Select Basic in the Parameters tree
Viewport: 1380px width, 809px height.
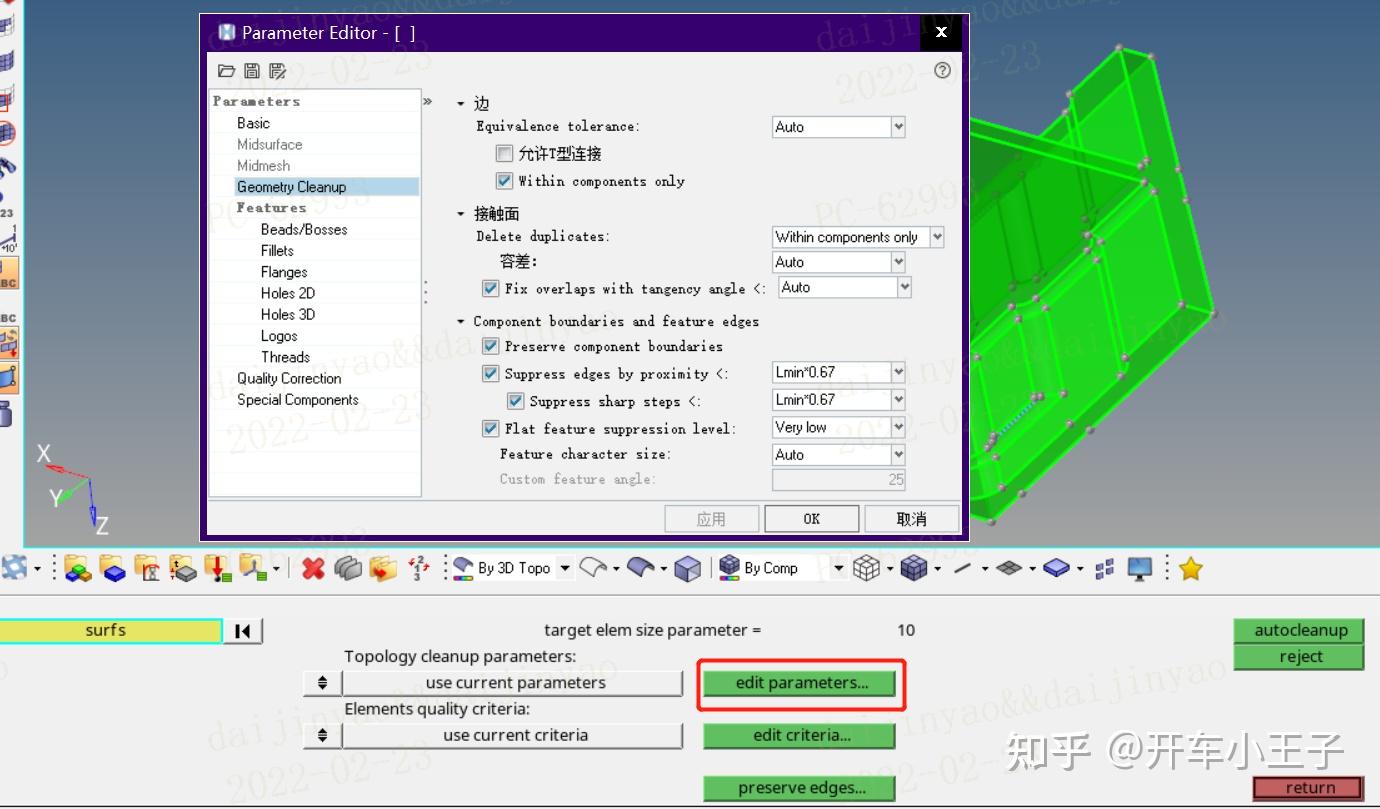(x=253, y=123)
